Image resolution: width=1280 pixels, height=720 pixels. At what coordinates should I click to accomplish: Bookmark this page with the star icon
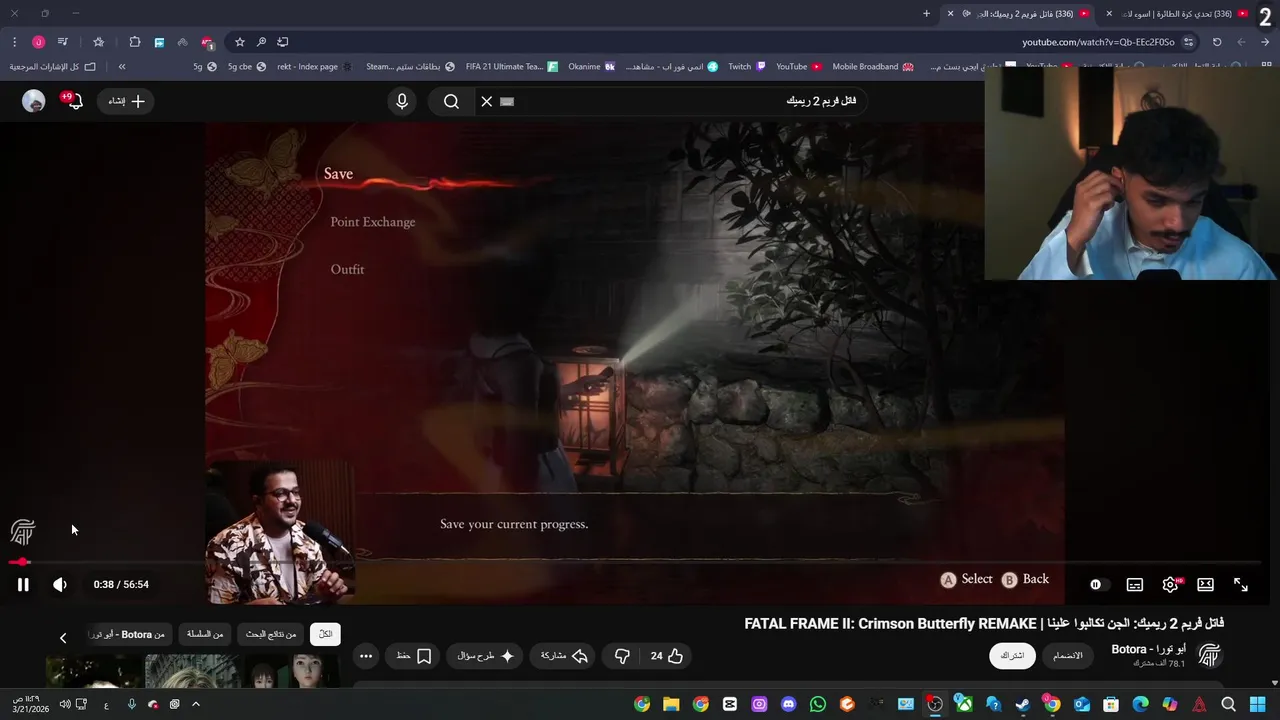click(x=240, y=42)
